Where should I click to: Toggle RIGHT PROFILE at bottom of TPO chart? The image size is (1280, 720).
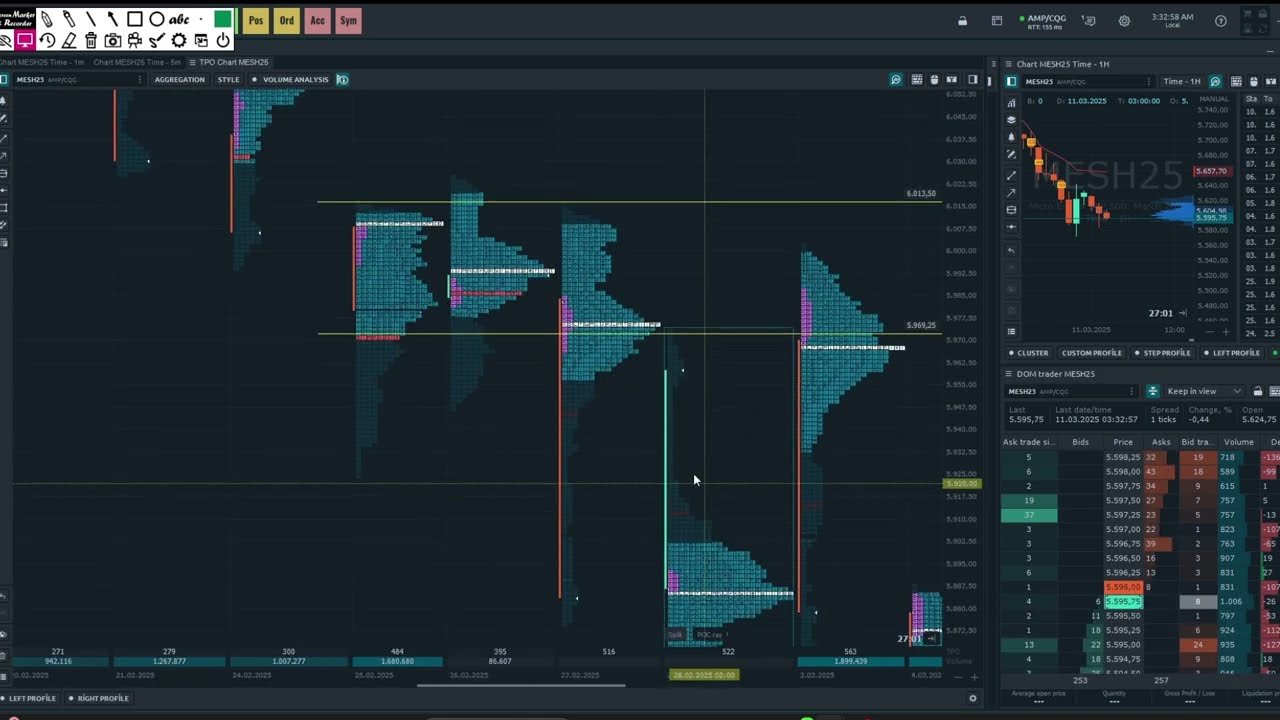click(x=99, y=698)
